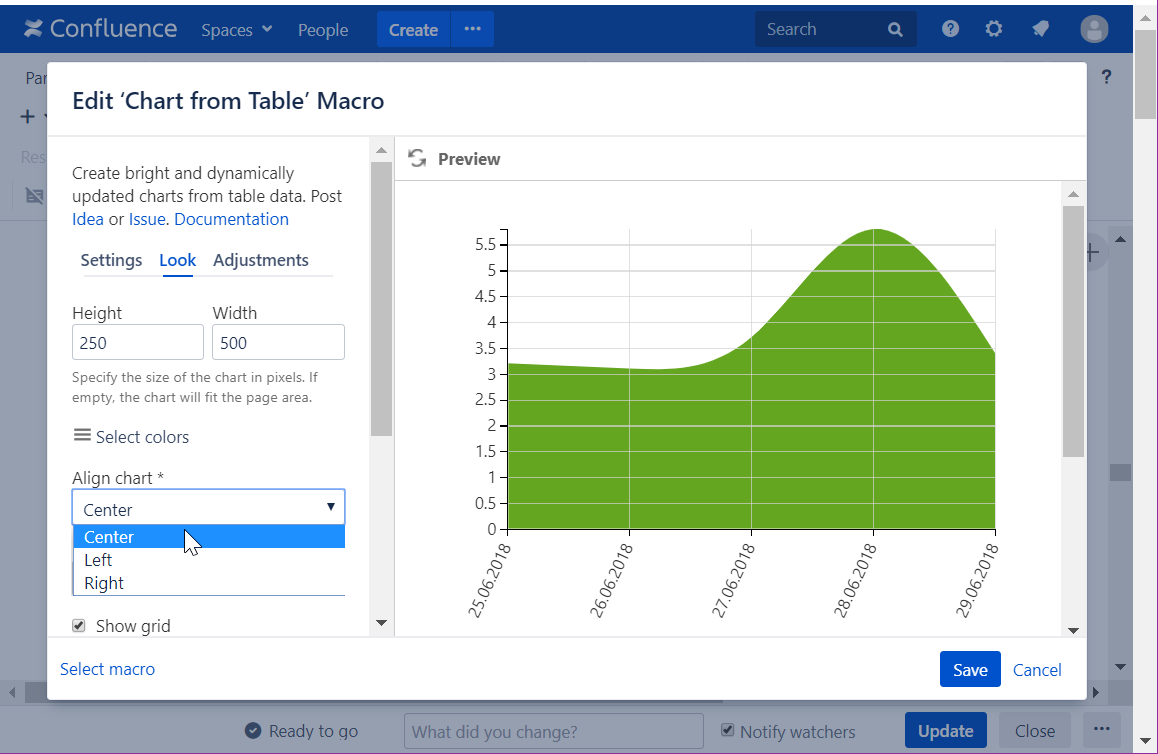This screenshot has height=754, width=1158.
Task: Click the Cancel link
Action: [x=1037, y=670]
